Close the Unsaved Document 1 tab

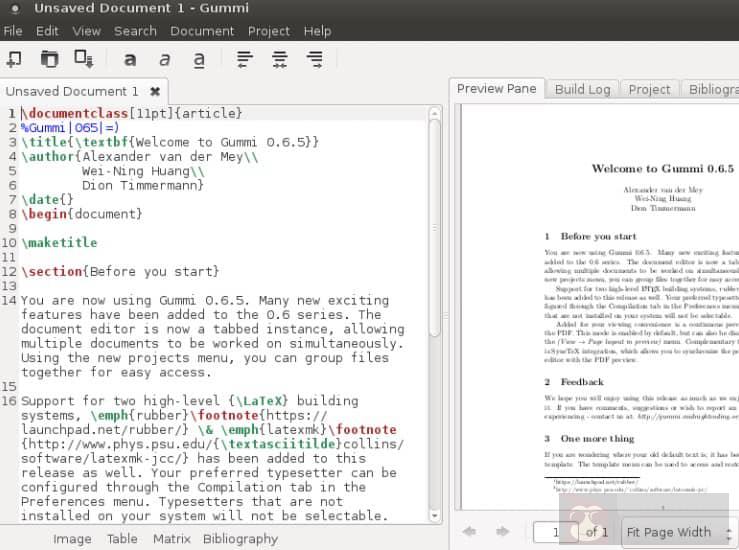(155, 91)
